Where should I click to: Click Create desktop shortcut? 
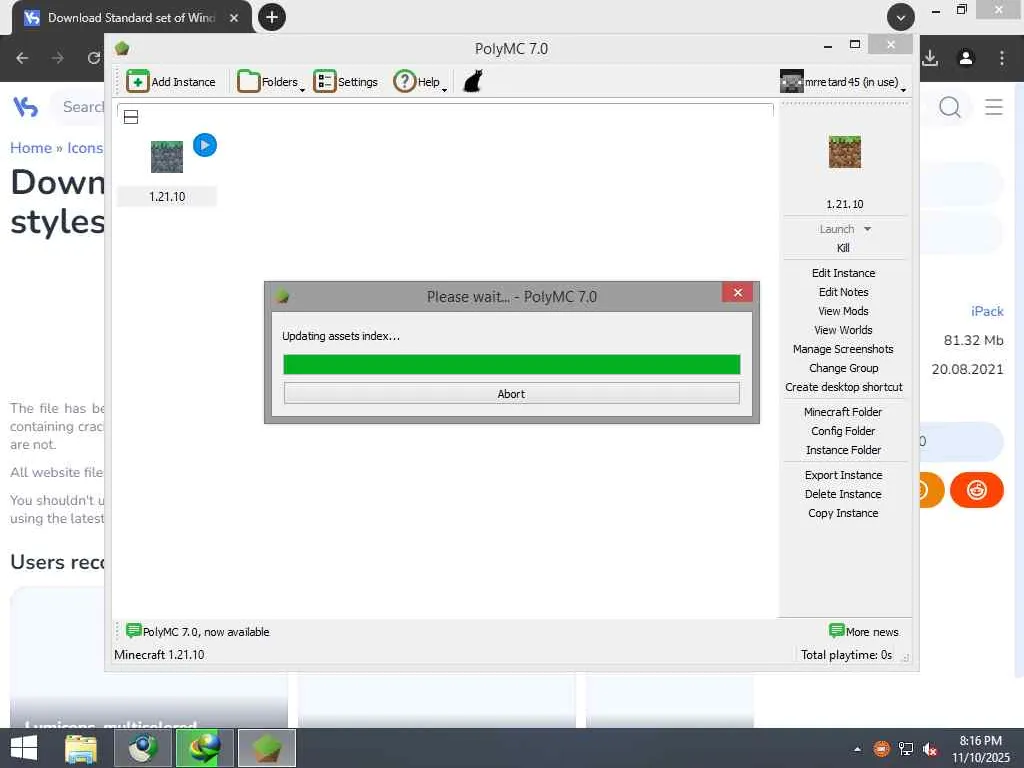point(843,387)
